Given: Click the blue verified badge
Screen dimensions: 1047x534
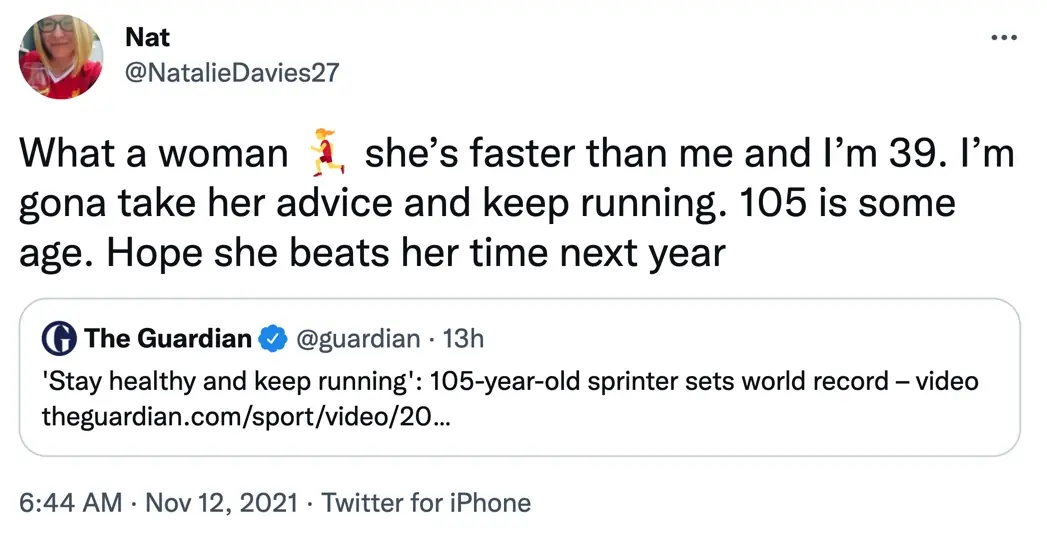Looking at the screenshot, I should click(x=271, y=339).
